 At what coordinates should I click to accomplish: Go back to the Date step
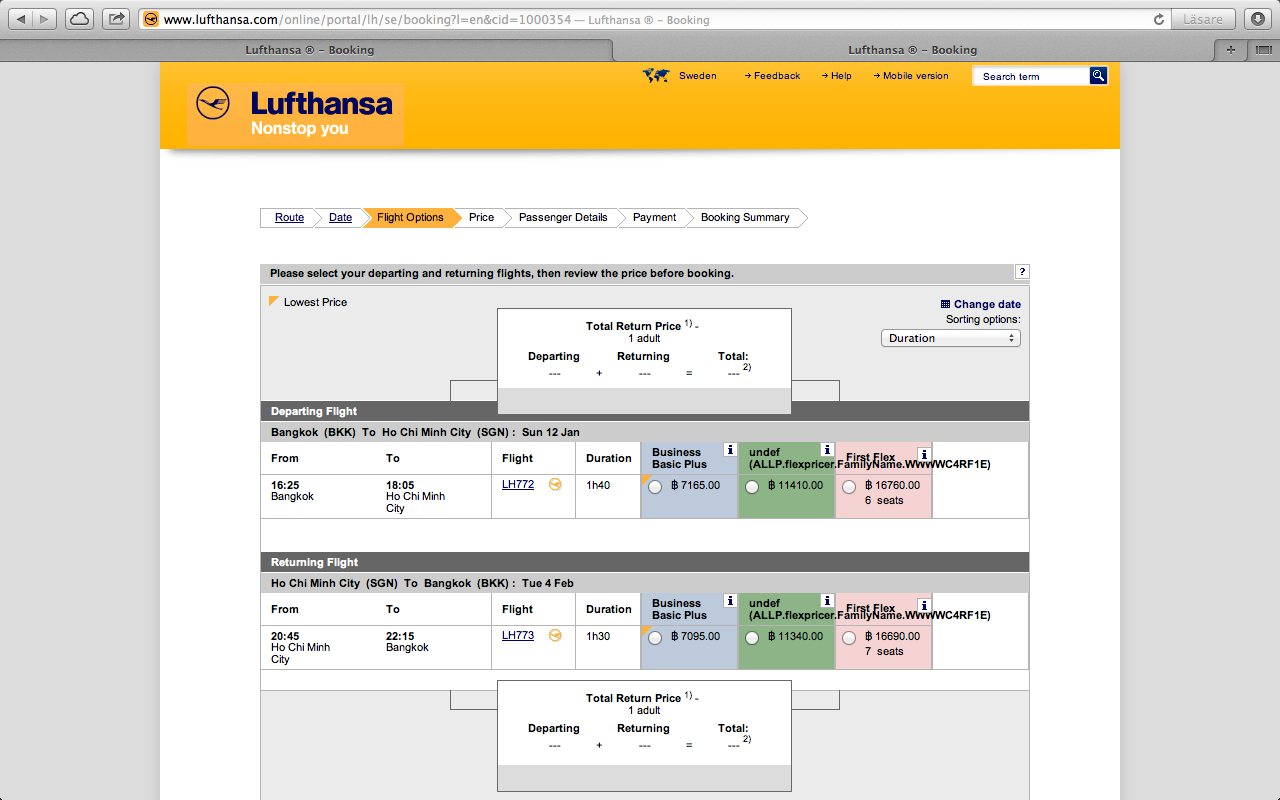pos(340,217)
